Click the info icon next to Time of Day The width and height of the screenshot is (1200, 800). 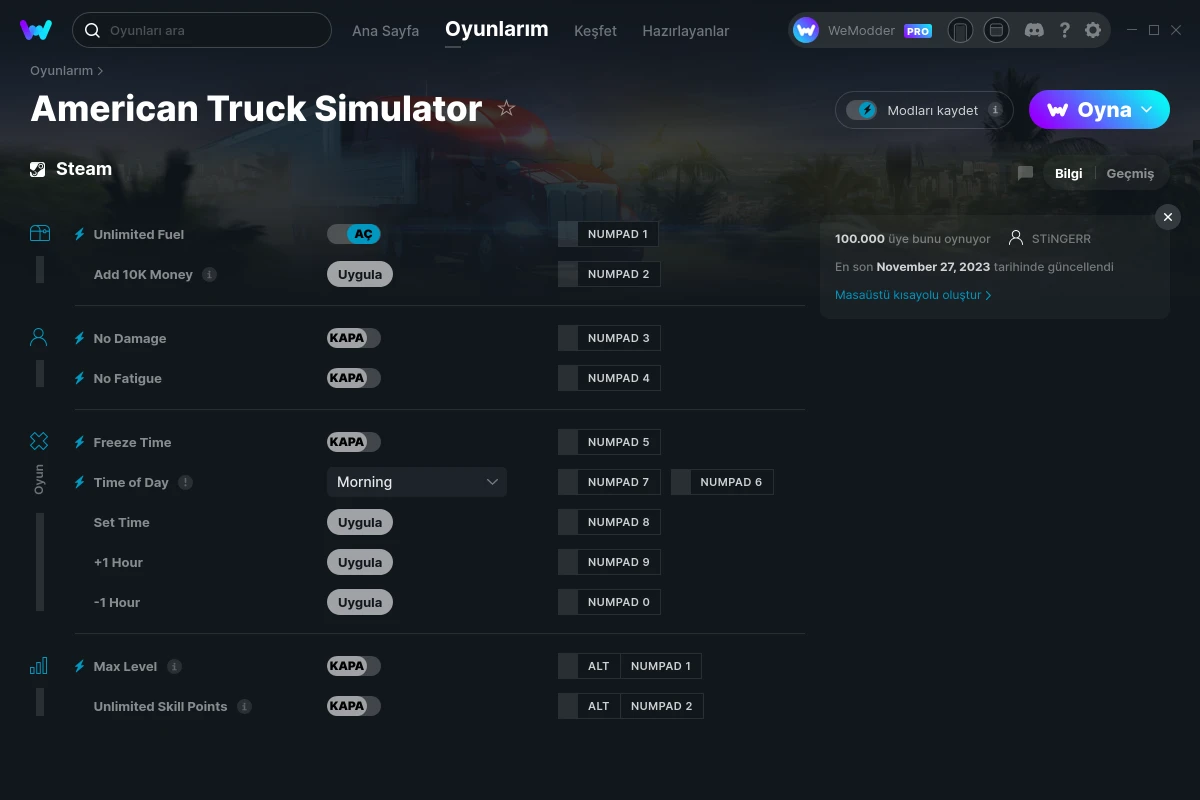point(185,482)
